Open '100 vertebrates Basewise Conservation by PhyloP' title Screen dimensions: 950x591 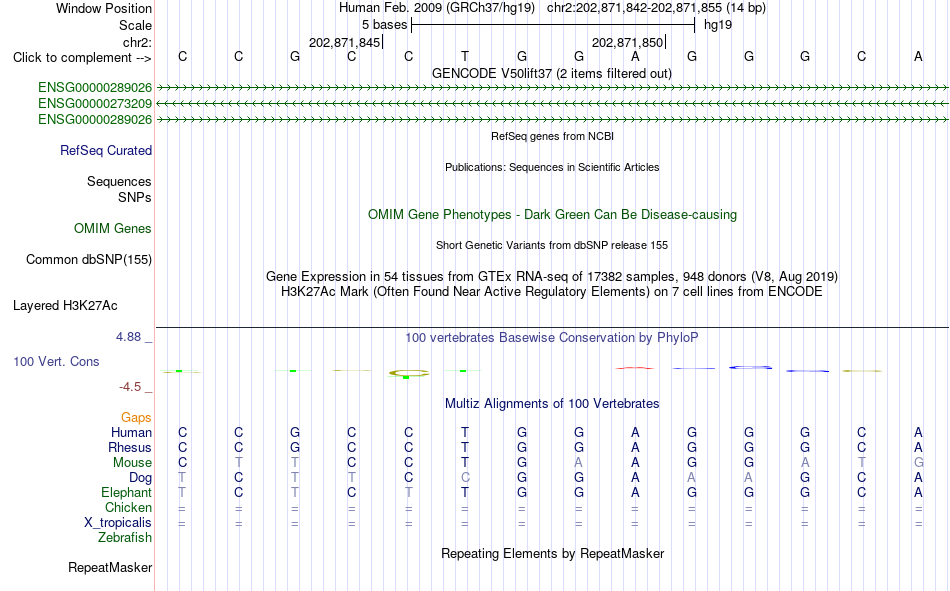click(x=552, y=338)
